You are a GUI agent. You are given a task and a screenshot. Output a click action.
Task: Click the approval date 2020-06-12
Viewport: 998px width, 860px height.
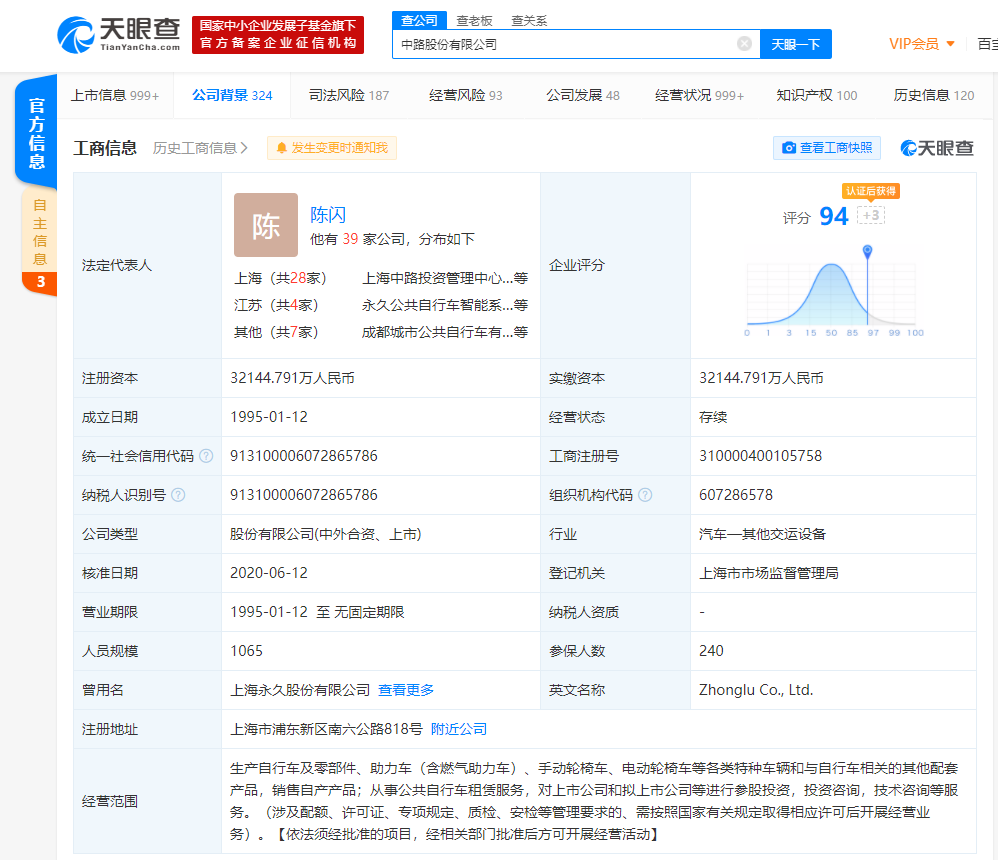click(269, 573)
